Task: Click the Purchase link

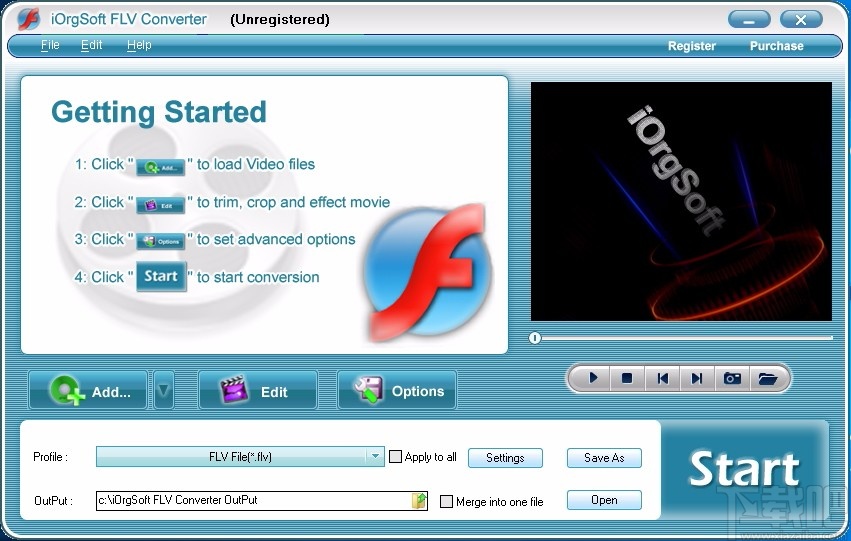Action: click(776, 46)
